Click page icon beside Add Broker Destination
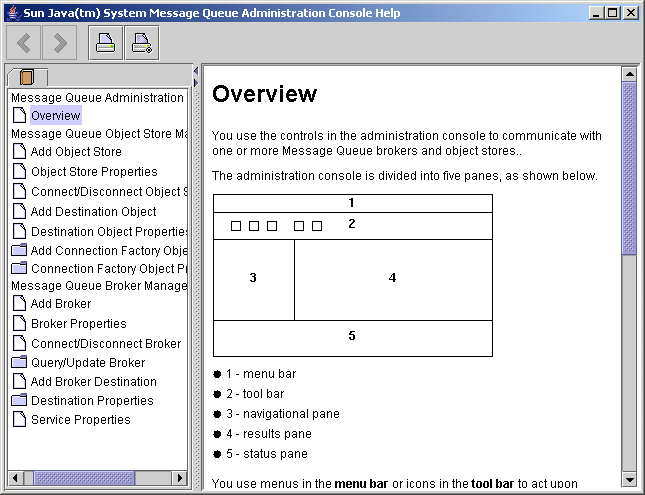The width and height of the screenshot is (645, 495). click(x=19, y=381)
